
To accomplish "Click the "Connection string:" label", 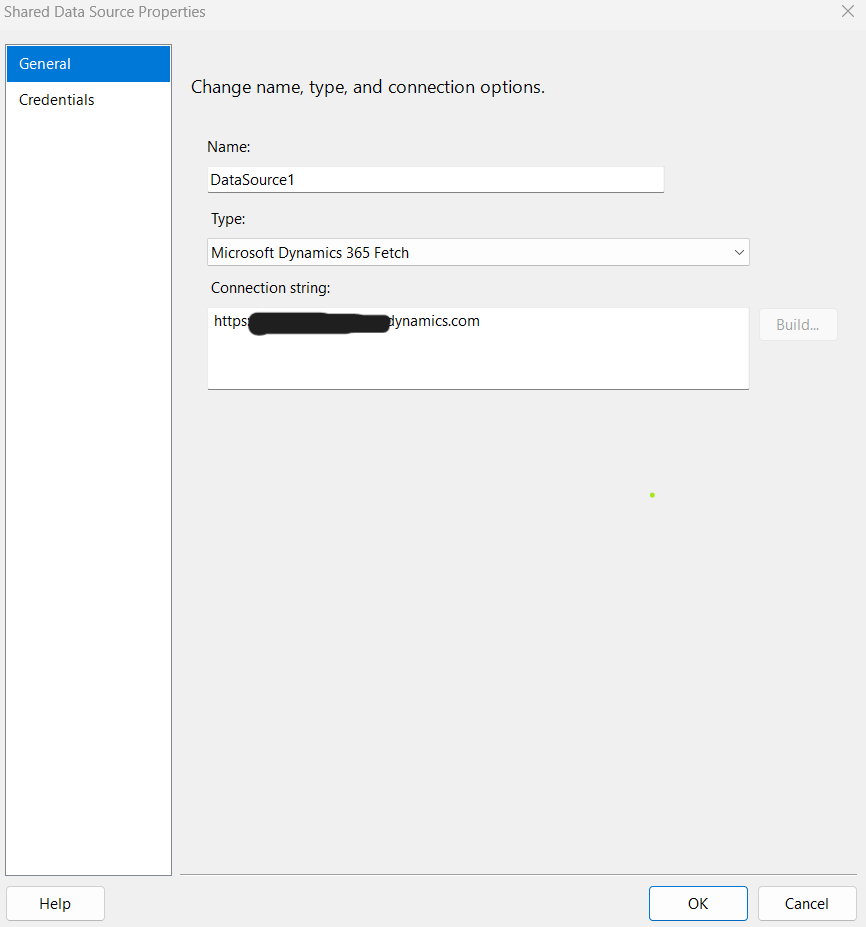I will point(271,288).
